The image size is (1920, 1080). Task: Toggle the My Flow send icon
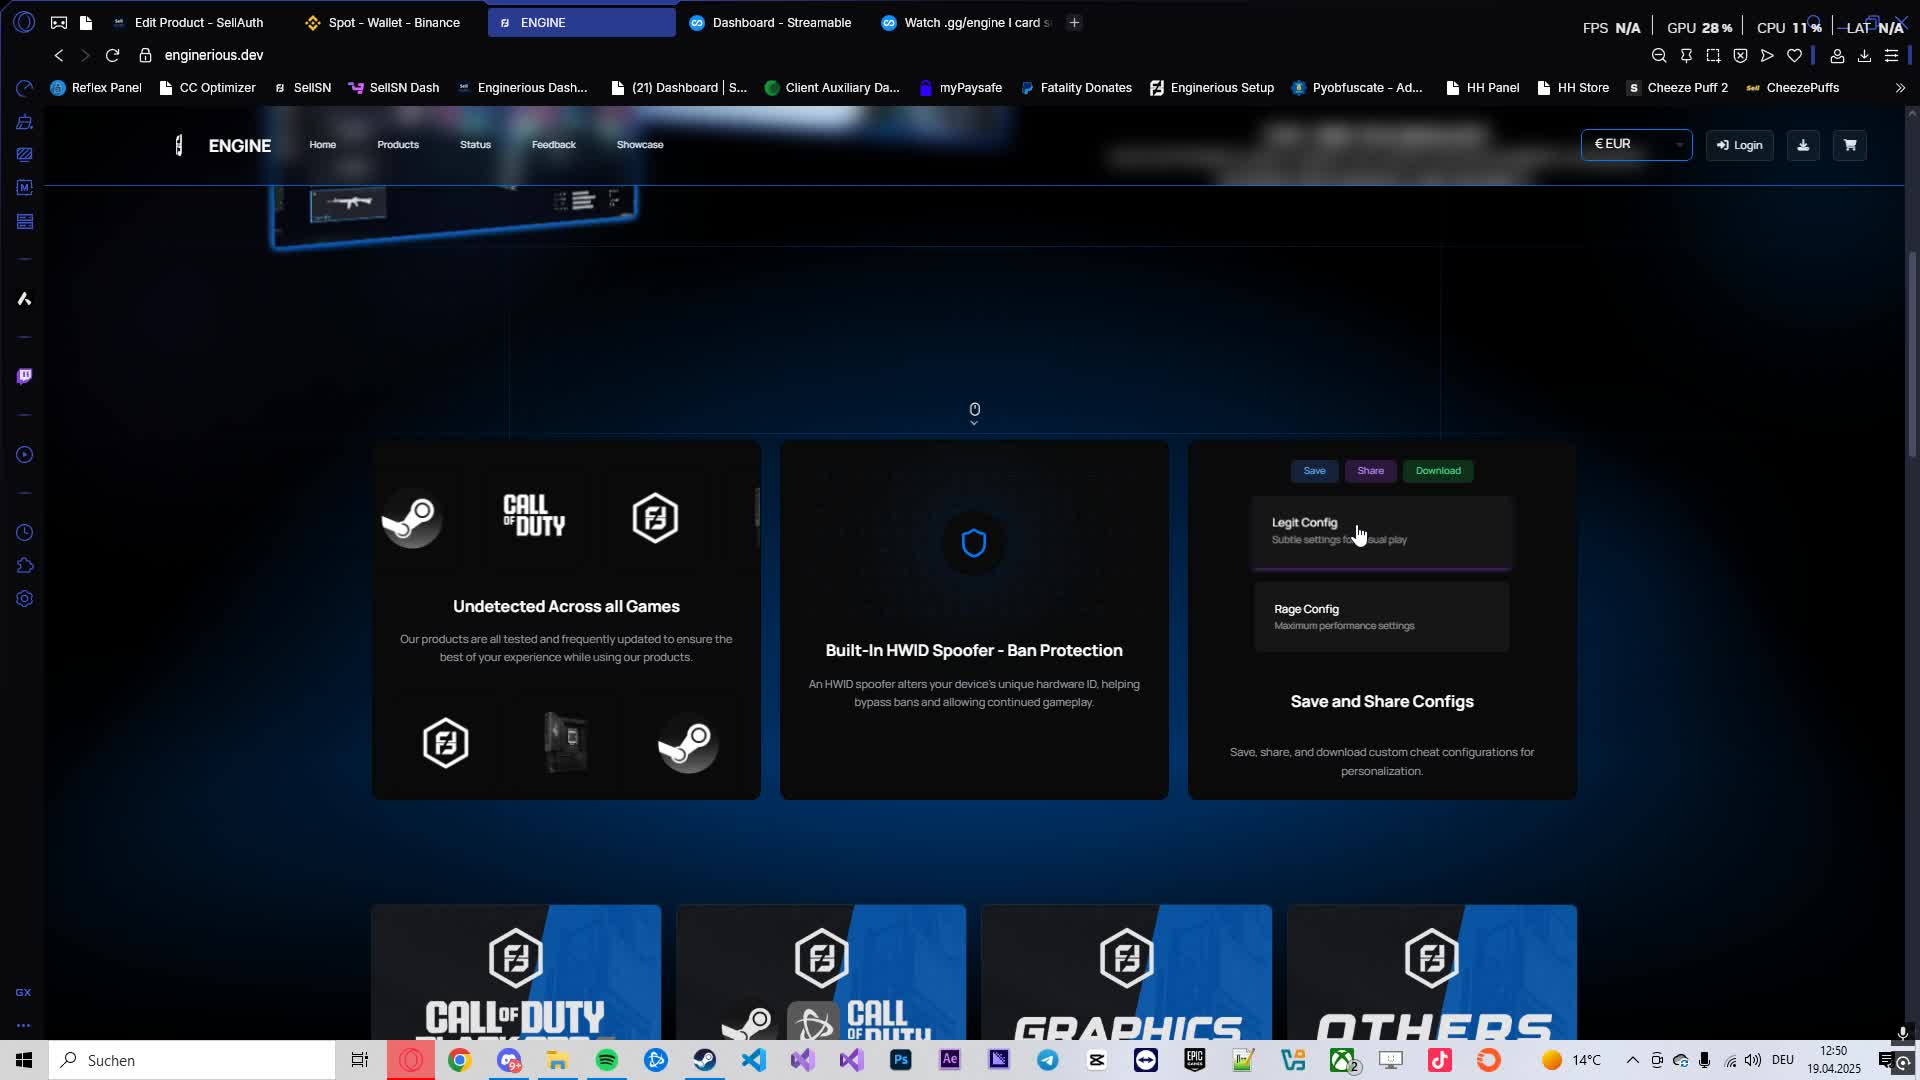click(x=1768, y=55)
